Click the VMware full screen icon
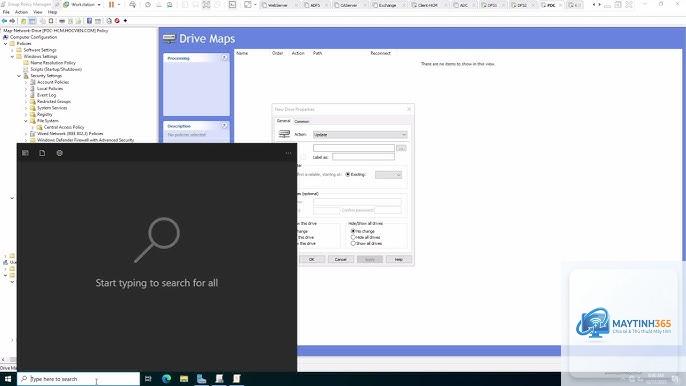Screen dimensions: 686x386 (x=206, y=5)
